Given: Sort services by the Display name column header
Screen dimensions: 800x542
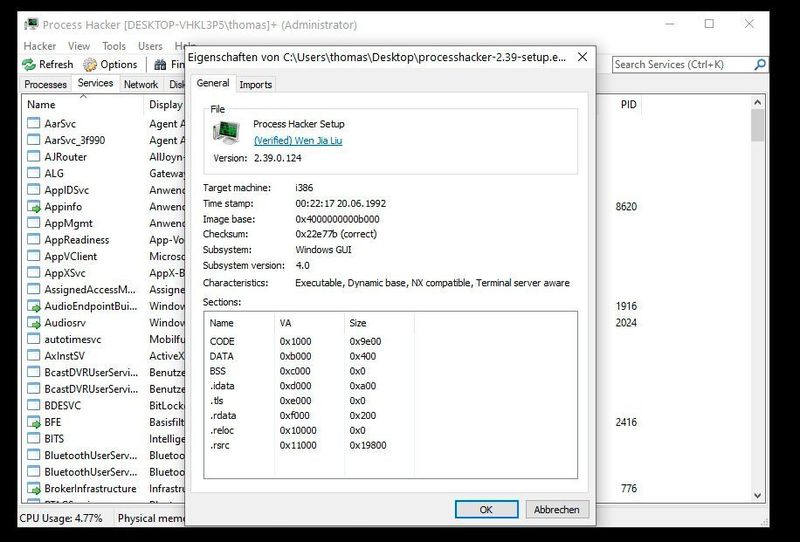Looking at the screenshot, I should (x=165, y=105).
